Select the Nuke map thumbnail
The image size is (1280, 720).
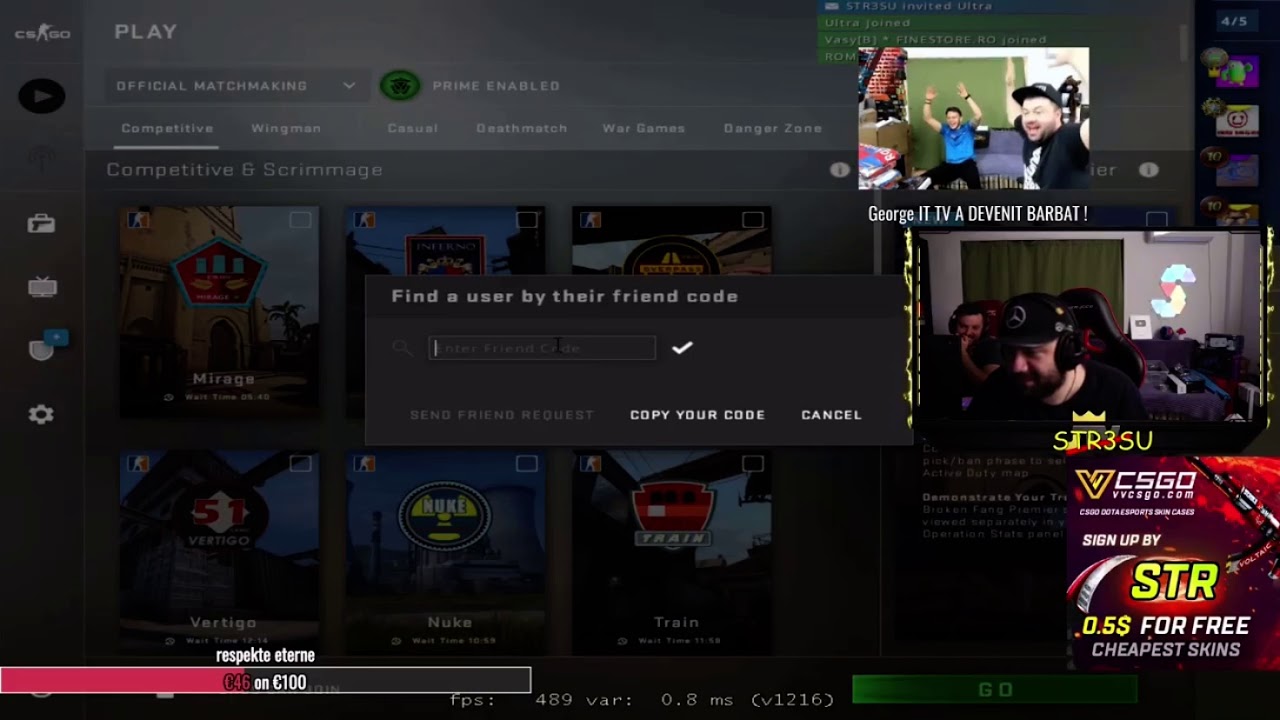(446, 553)
